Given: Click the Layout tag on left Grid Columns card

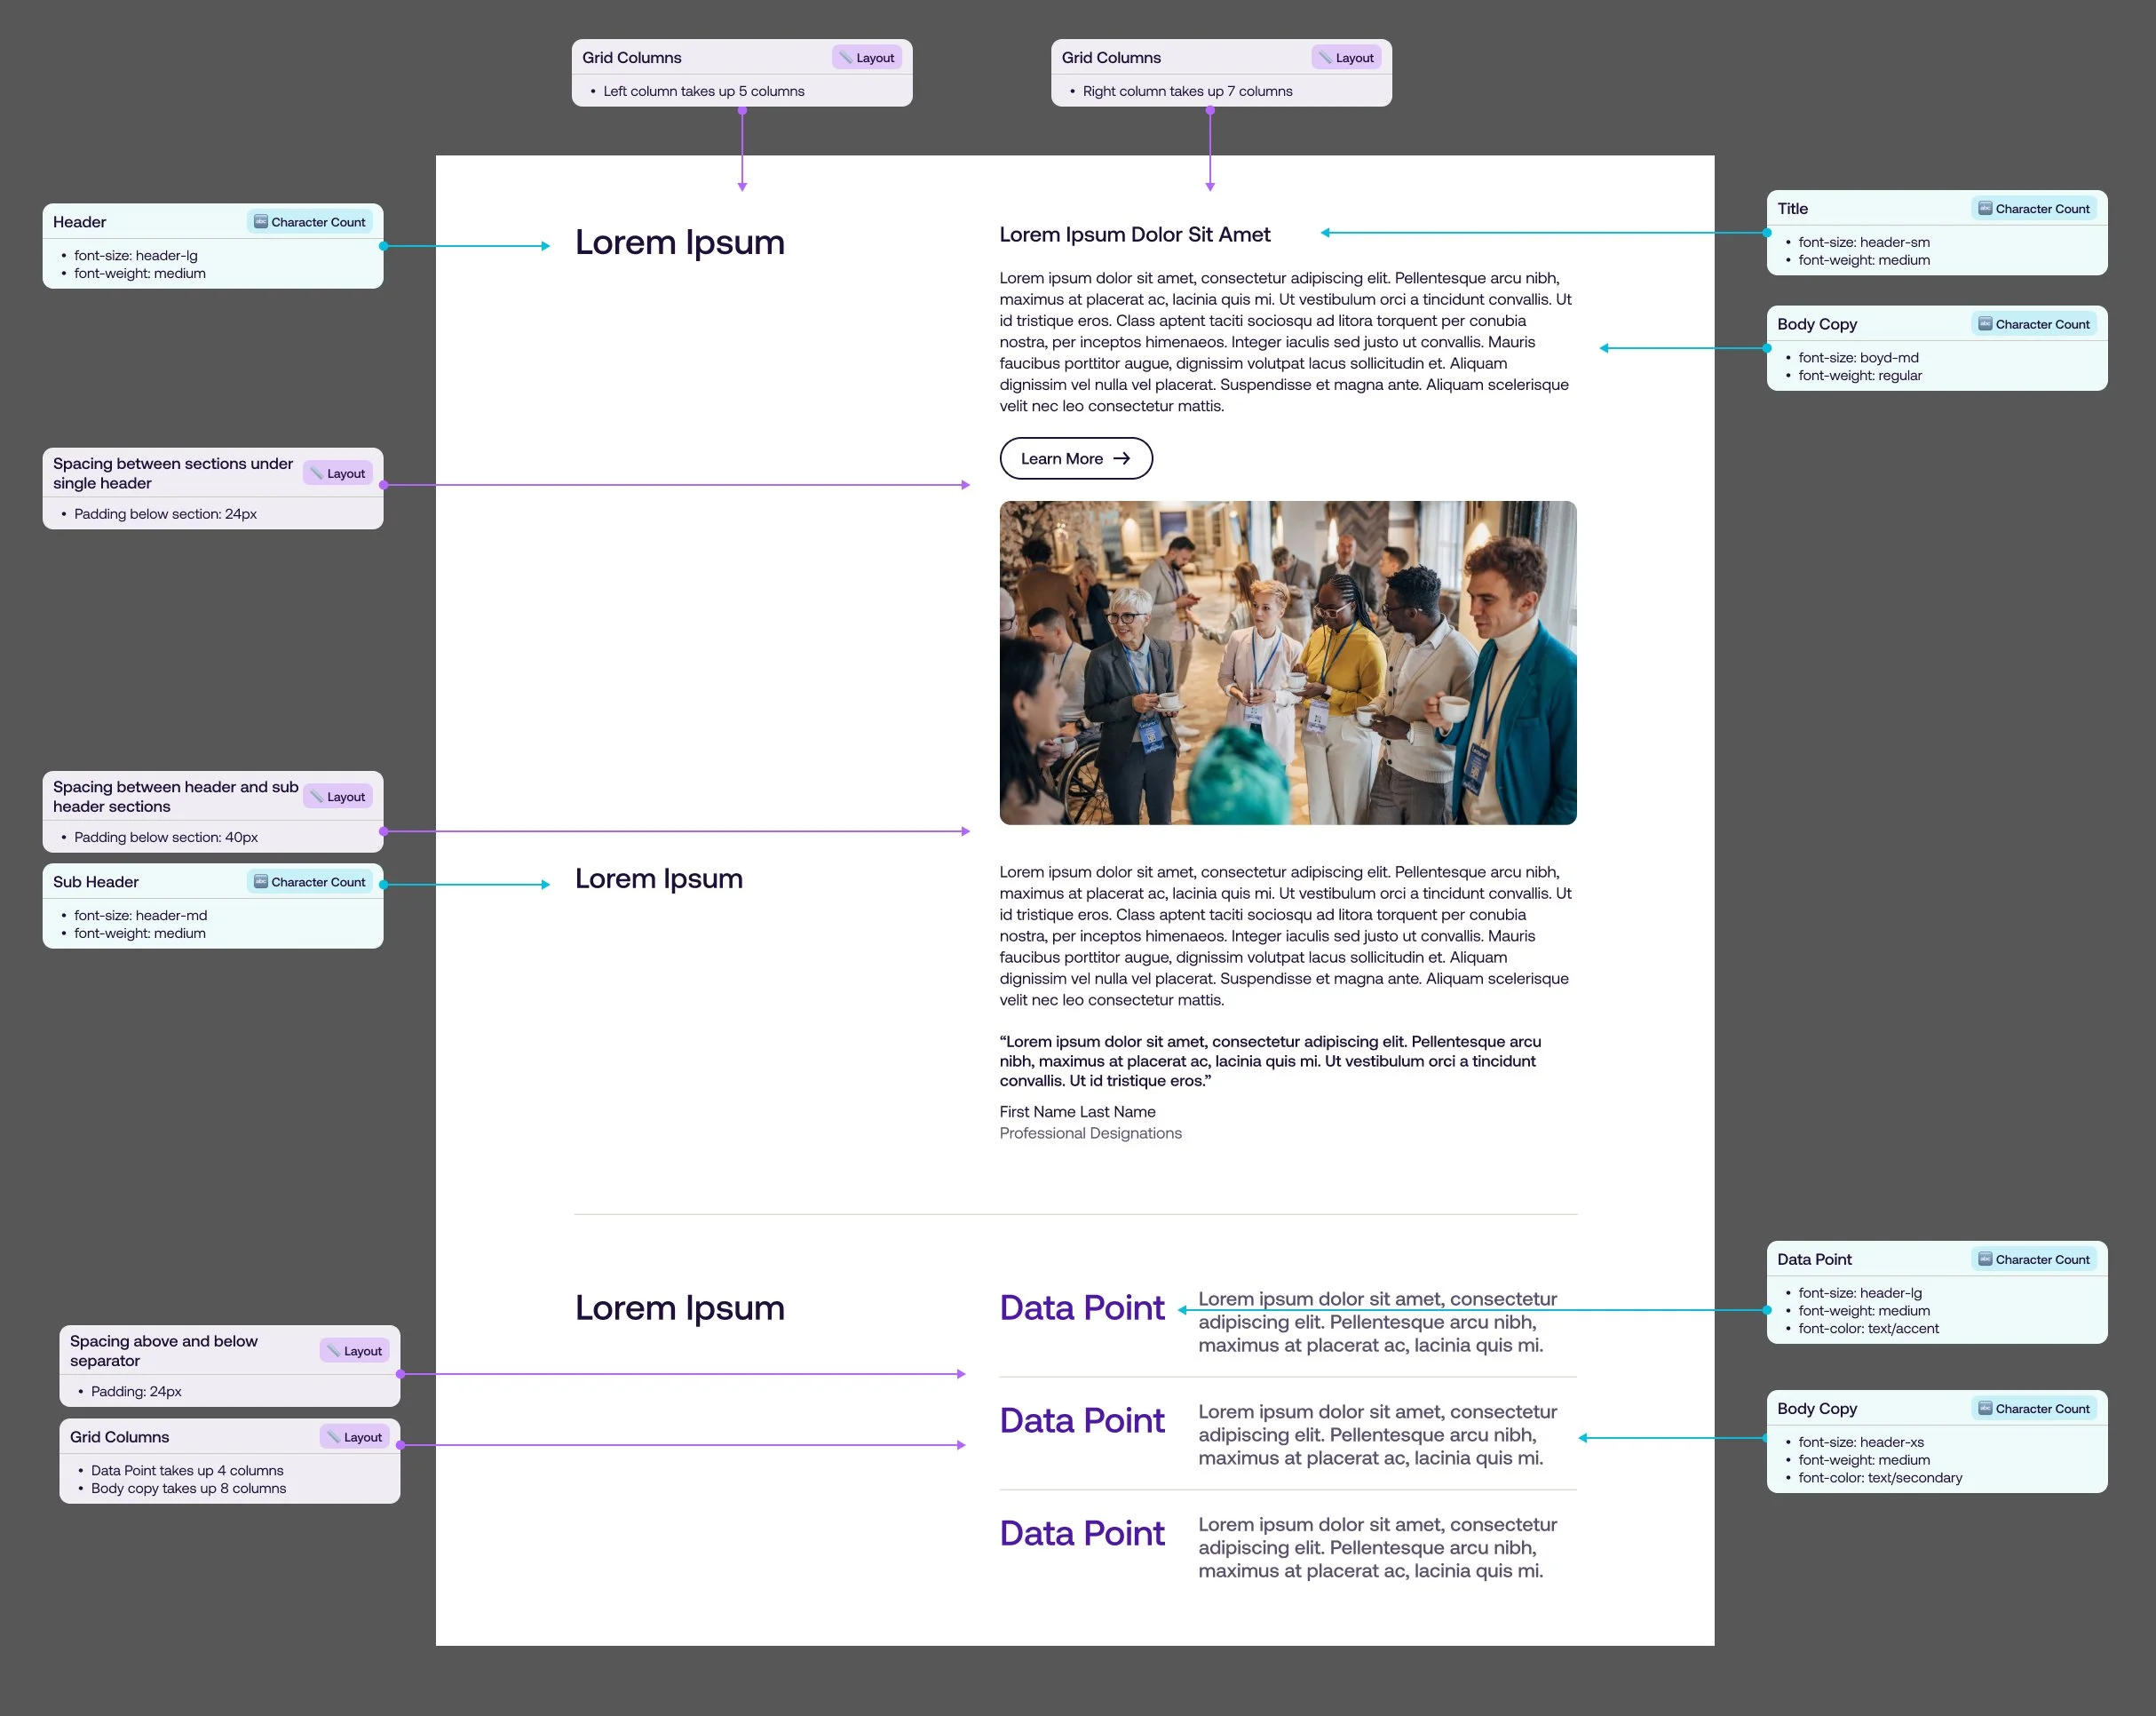Looking at the screenshot, I should pyautogui.click(x=866, y=58).
